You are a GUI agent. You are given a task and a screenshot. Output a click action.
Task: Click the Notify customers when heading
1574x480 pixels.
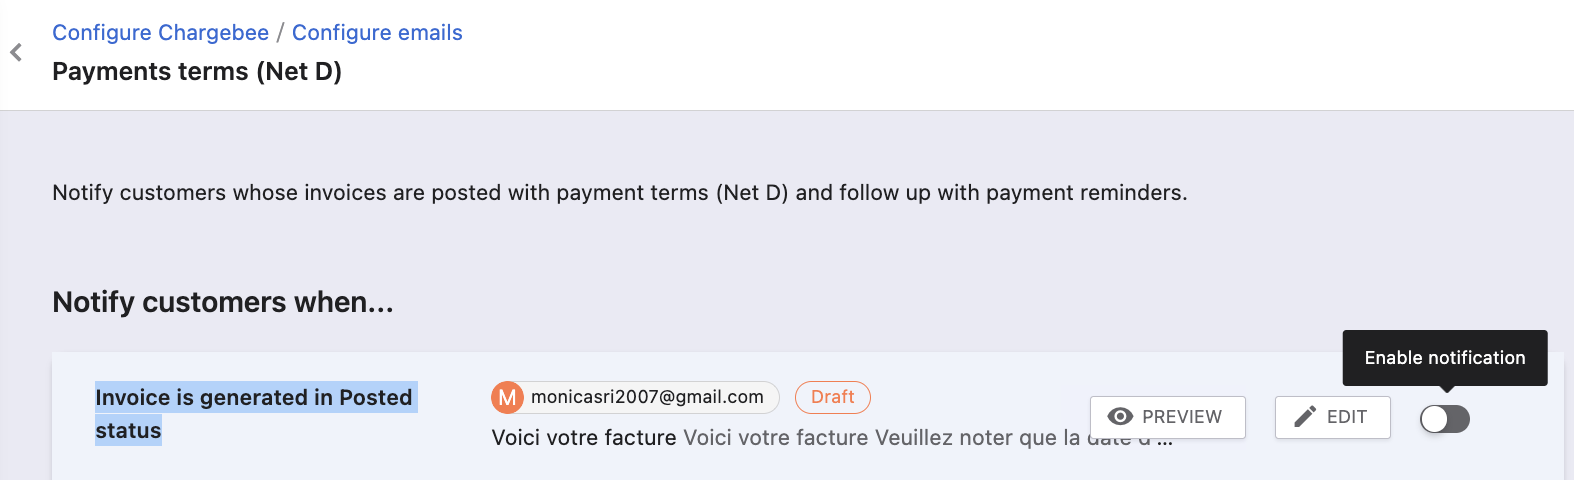click(x=222, y=302)
